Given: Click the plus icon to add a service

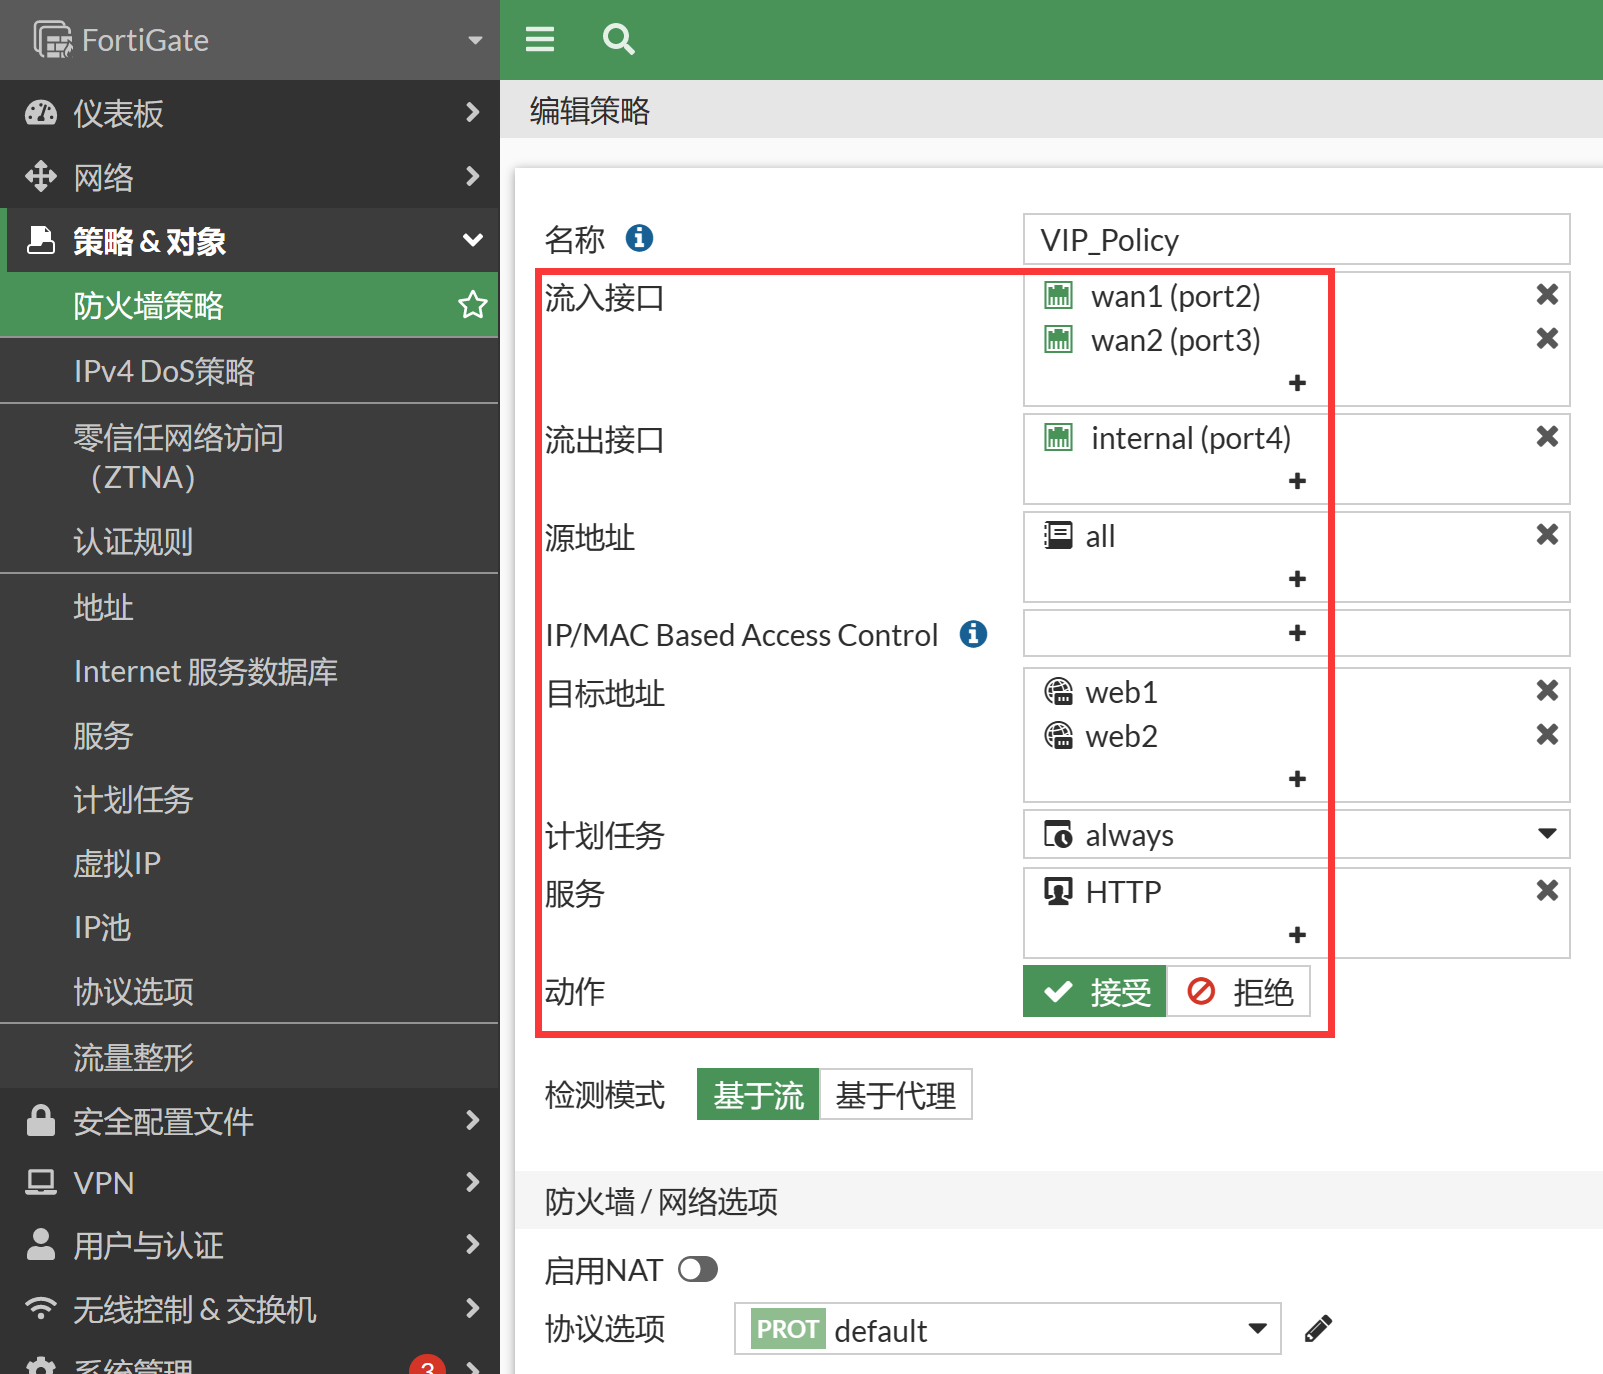Looking at the screenshot, I should pos(1297,935).
